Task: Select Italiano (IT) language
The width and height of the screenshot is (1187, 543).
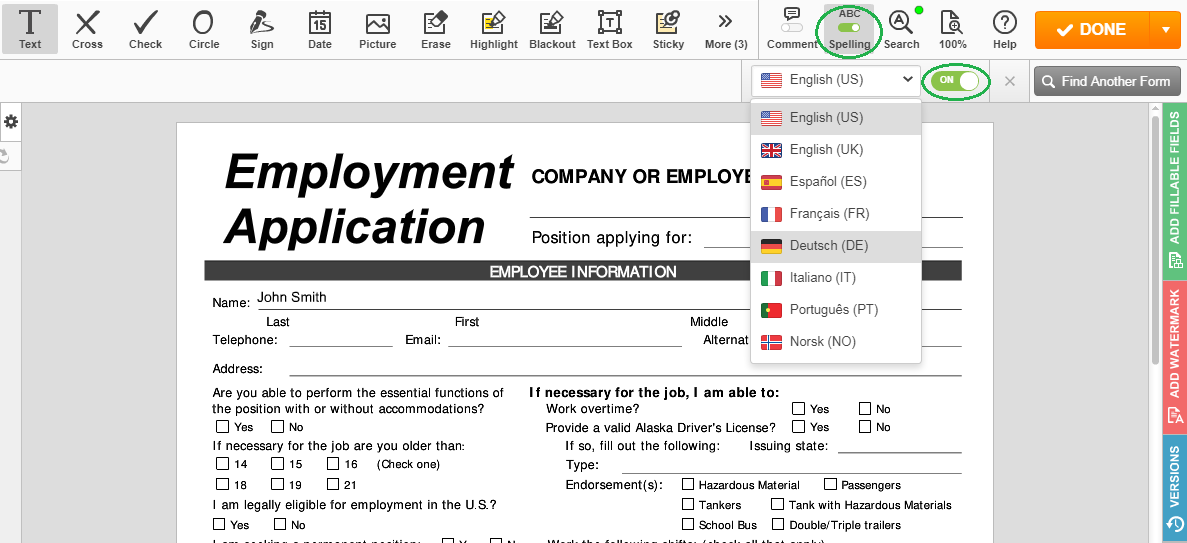Action: click(x=836, y=278)
